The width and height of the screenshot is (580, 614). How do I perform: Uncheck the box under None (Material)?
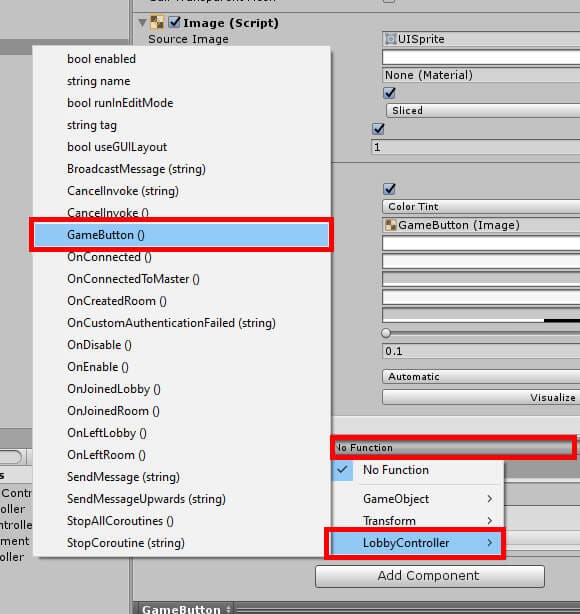pyautogui.click(x=389, y=93)
